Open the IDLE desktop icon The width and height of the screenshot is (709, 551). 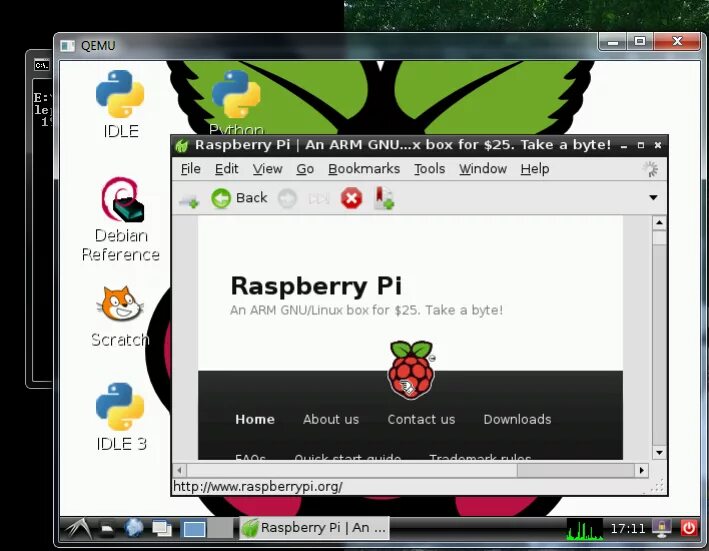point(120,104)
